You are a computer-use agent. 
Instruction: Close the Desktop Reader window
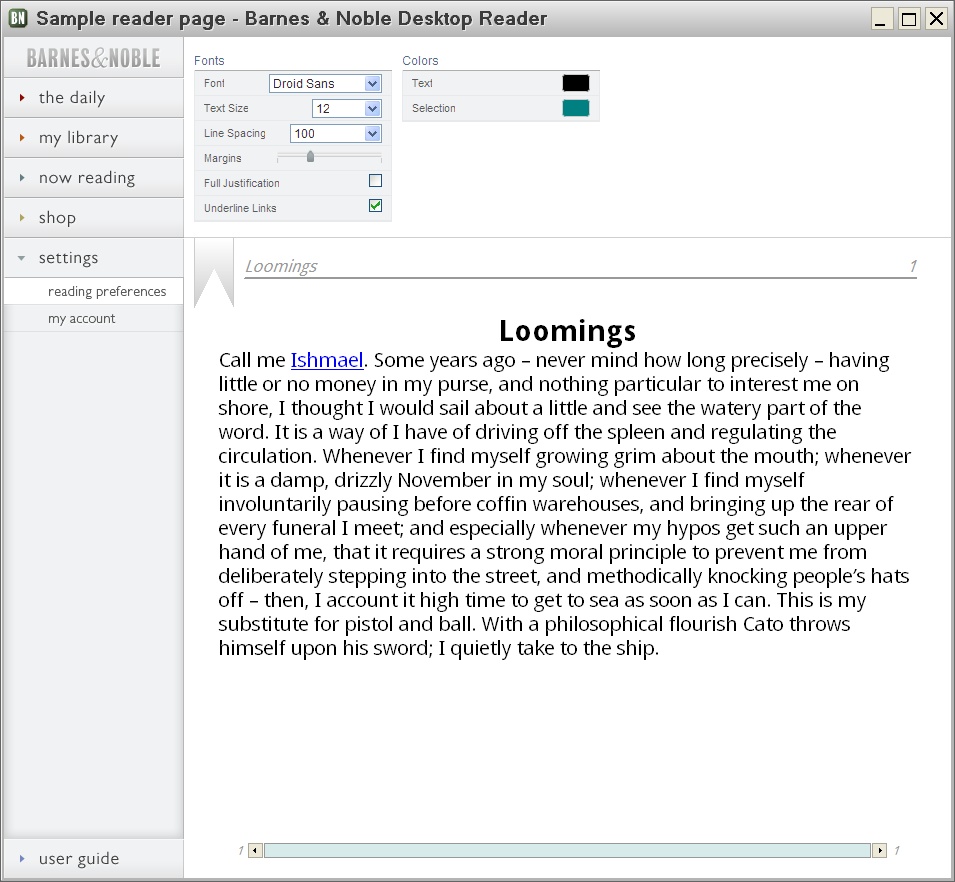(936, 19)
